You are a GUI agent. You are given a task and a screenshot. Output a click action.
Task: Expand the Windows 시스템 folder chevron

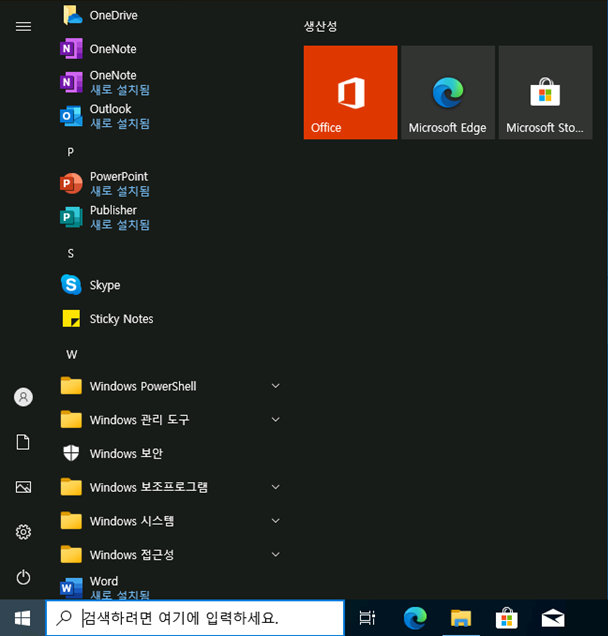tap(275, 520)
